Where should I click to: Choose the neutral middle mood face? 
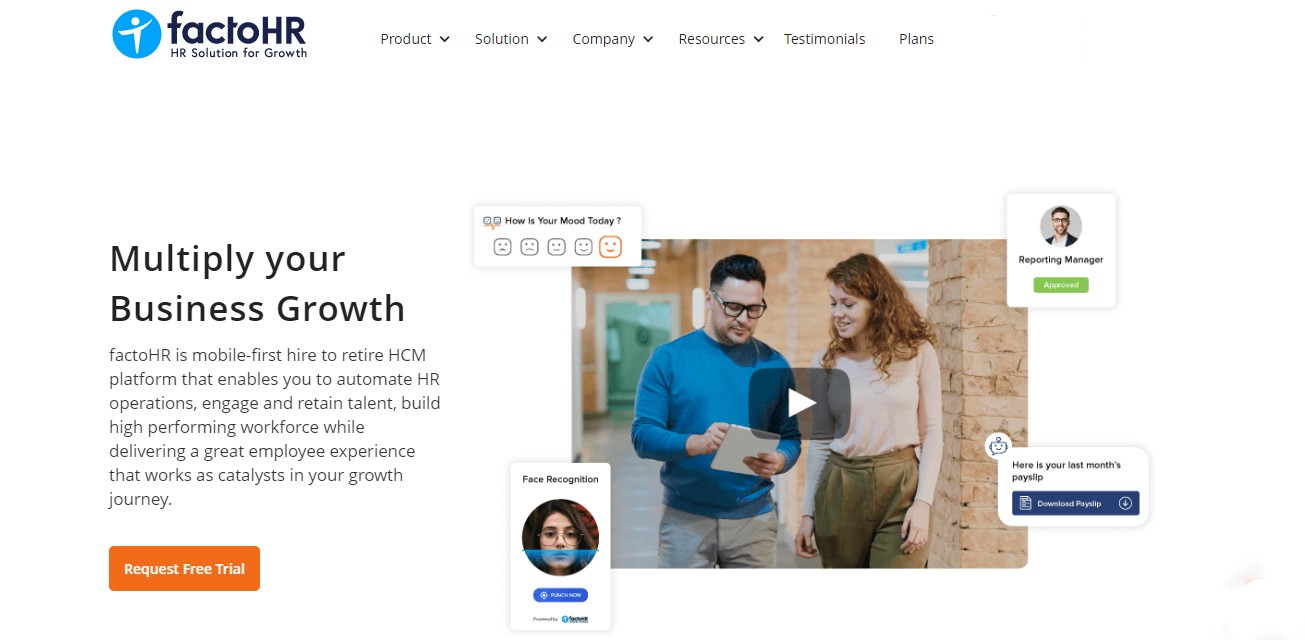pyautogui.click(x=557, y=246)
